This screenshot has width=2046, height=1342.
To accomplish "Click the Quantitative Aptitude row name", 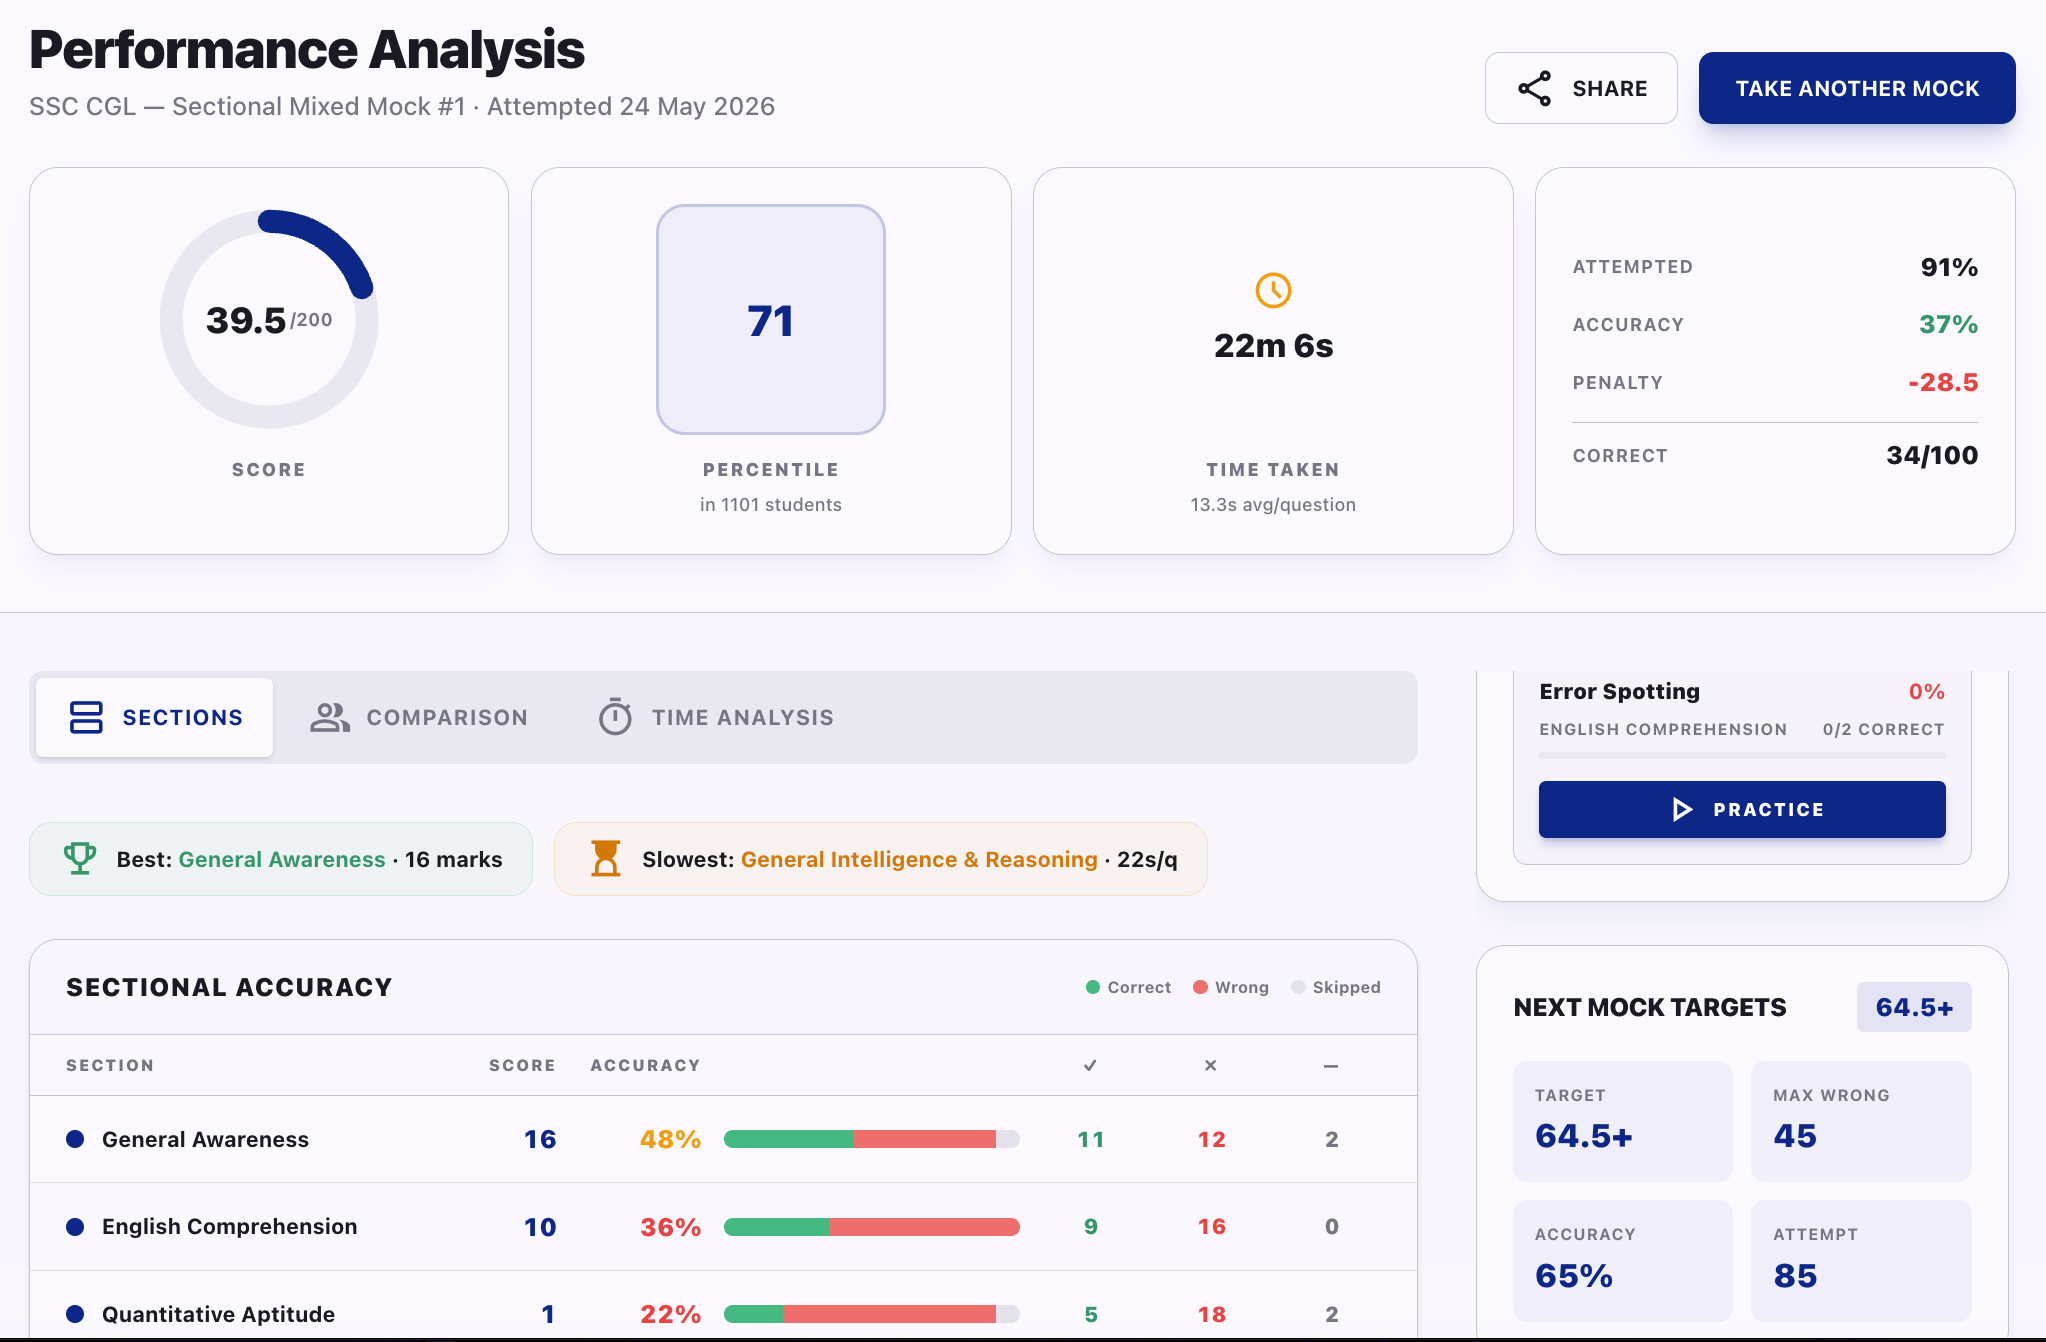I will [x=218, y=1314].
